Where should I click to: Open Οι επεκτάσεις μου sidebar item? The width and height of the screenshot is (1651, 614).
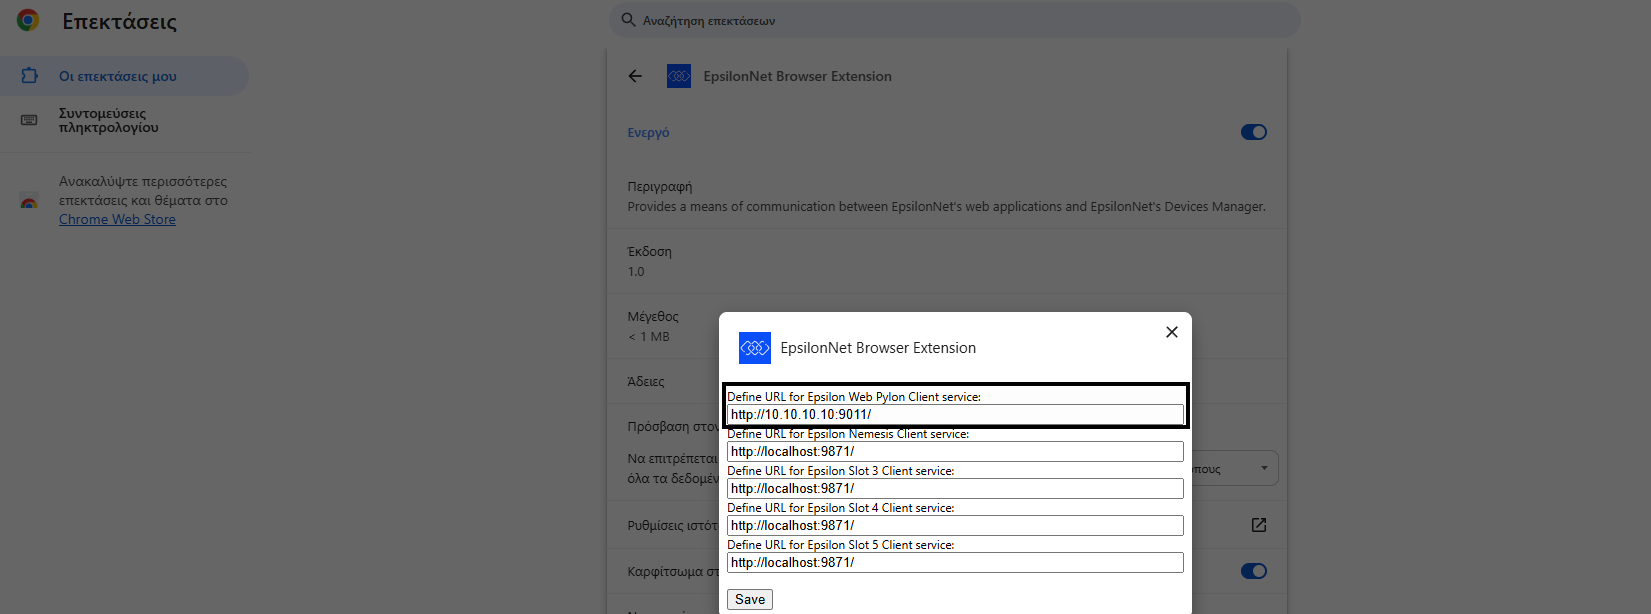[122, 76]
